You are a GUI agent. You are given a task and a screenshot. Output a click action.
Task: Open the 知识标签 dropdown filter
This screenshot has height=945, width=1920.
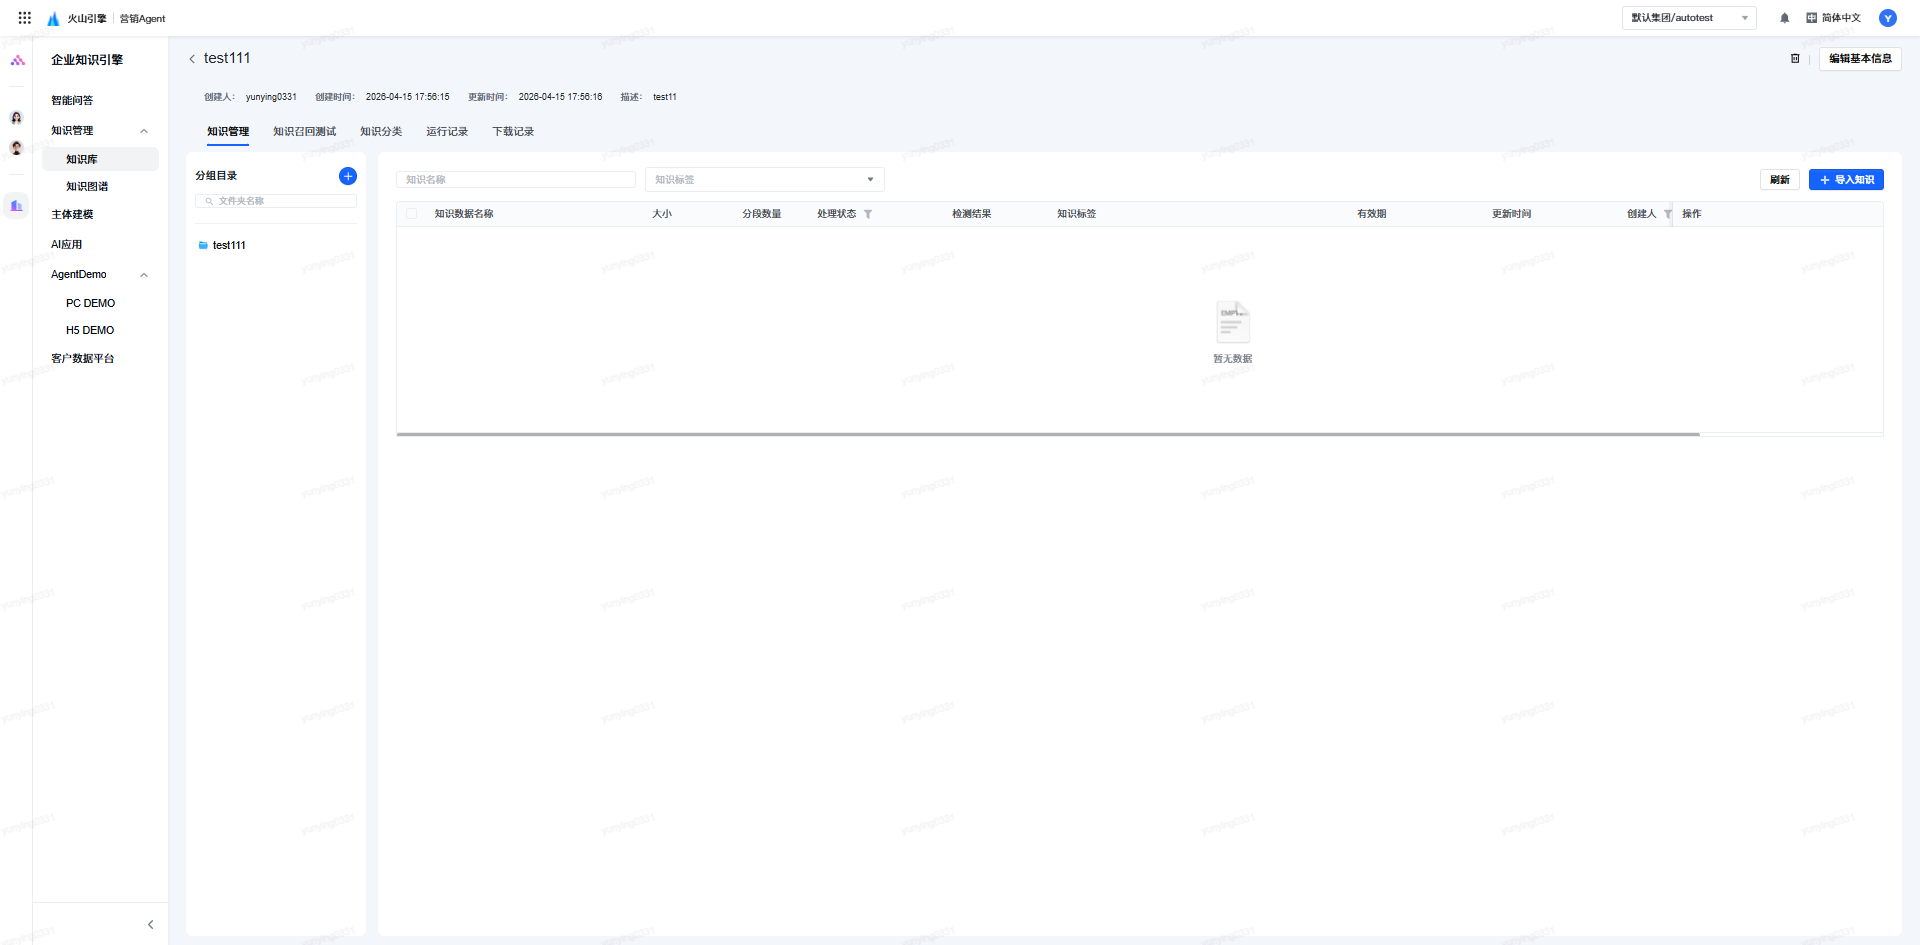pos(765,180)
